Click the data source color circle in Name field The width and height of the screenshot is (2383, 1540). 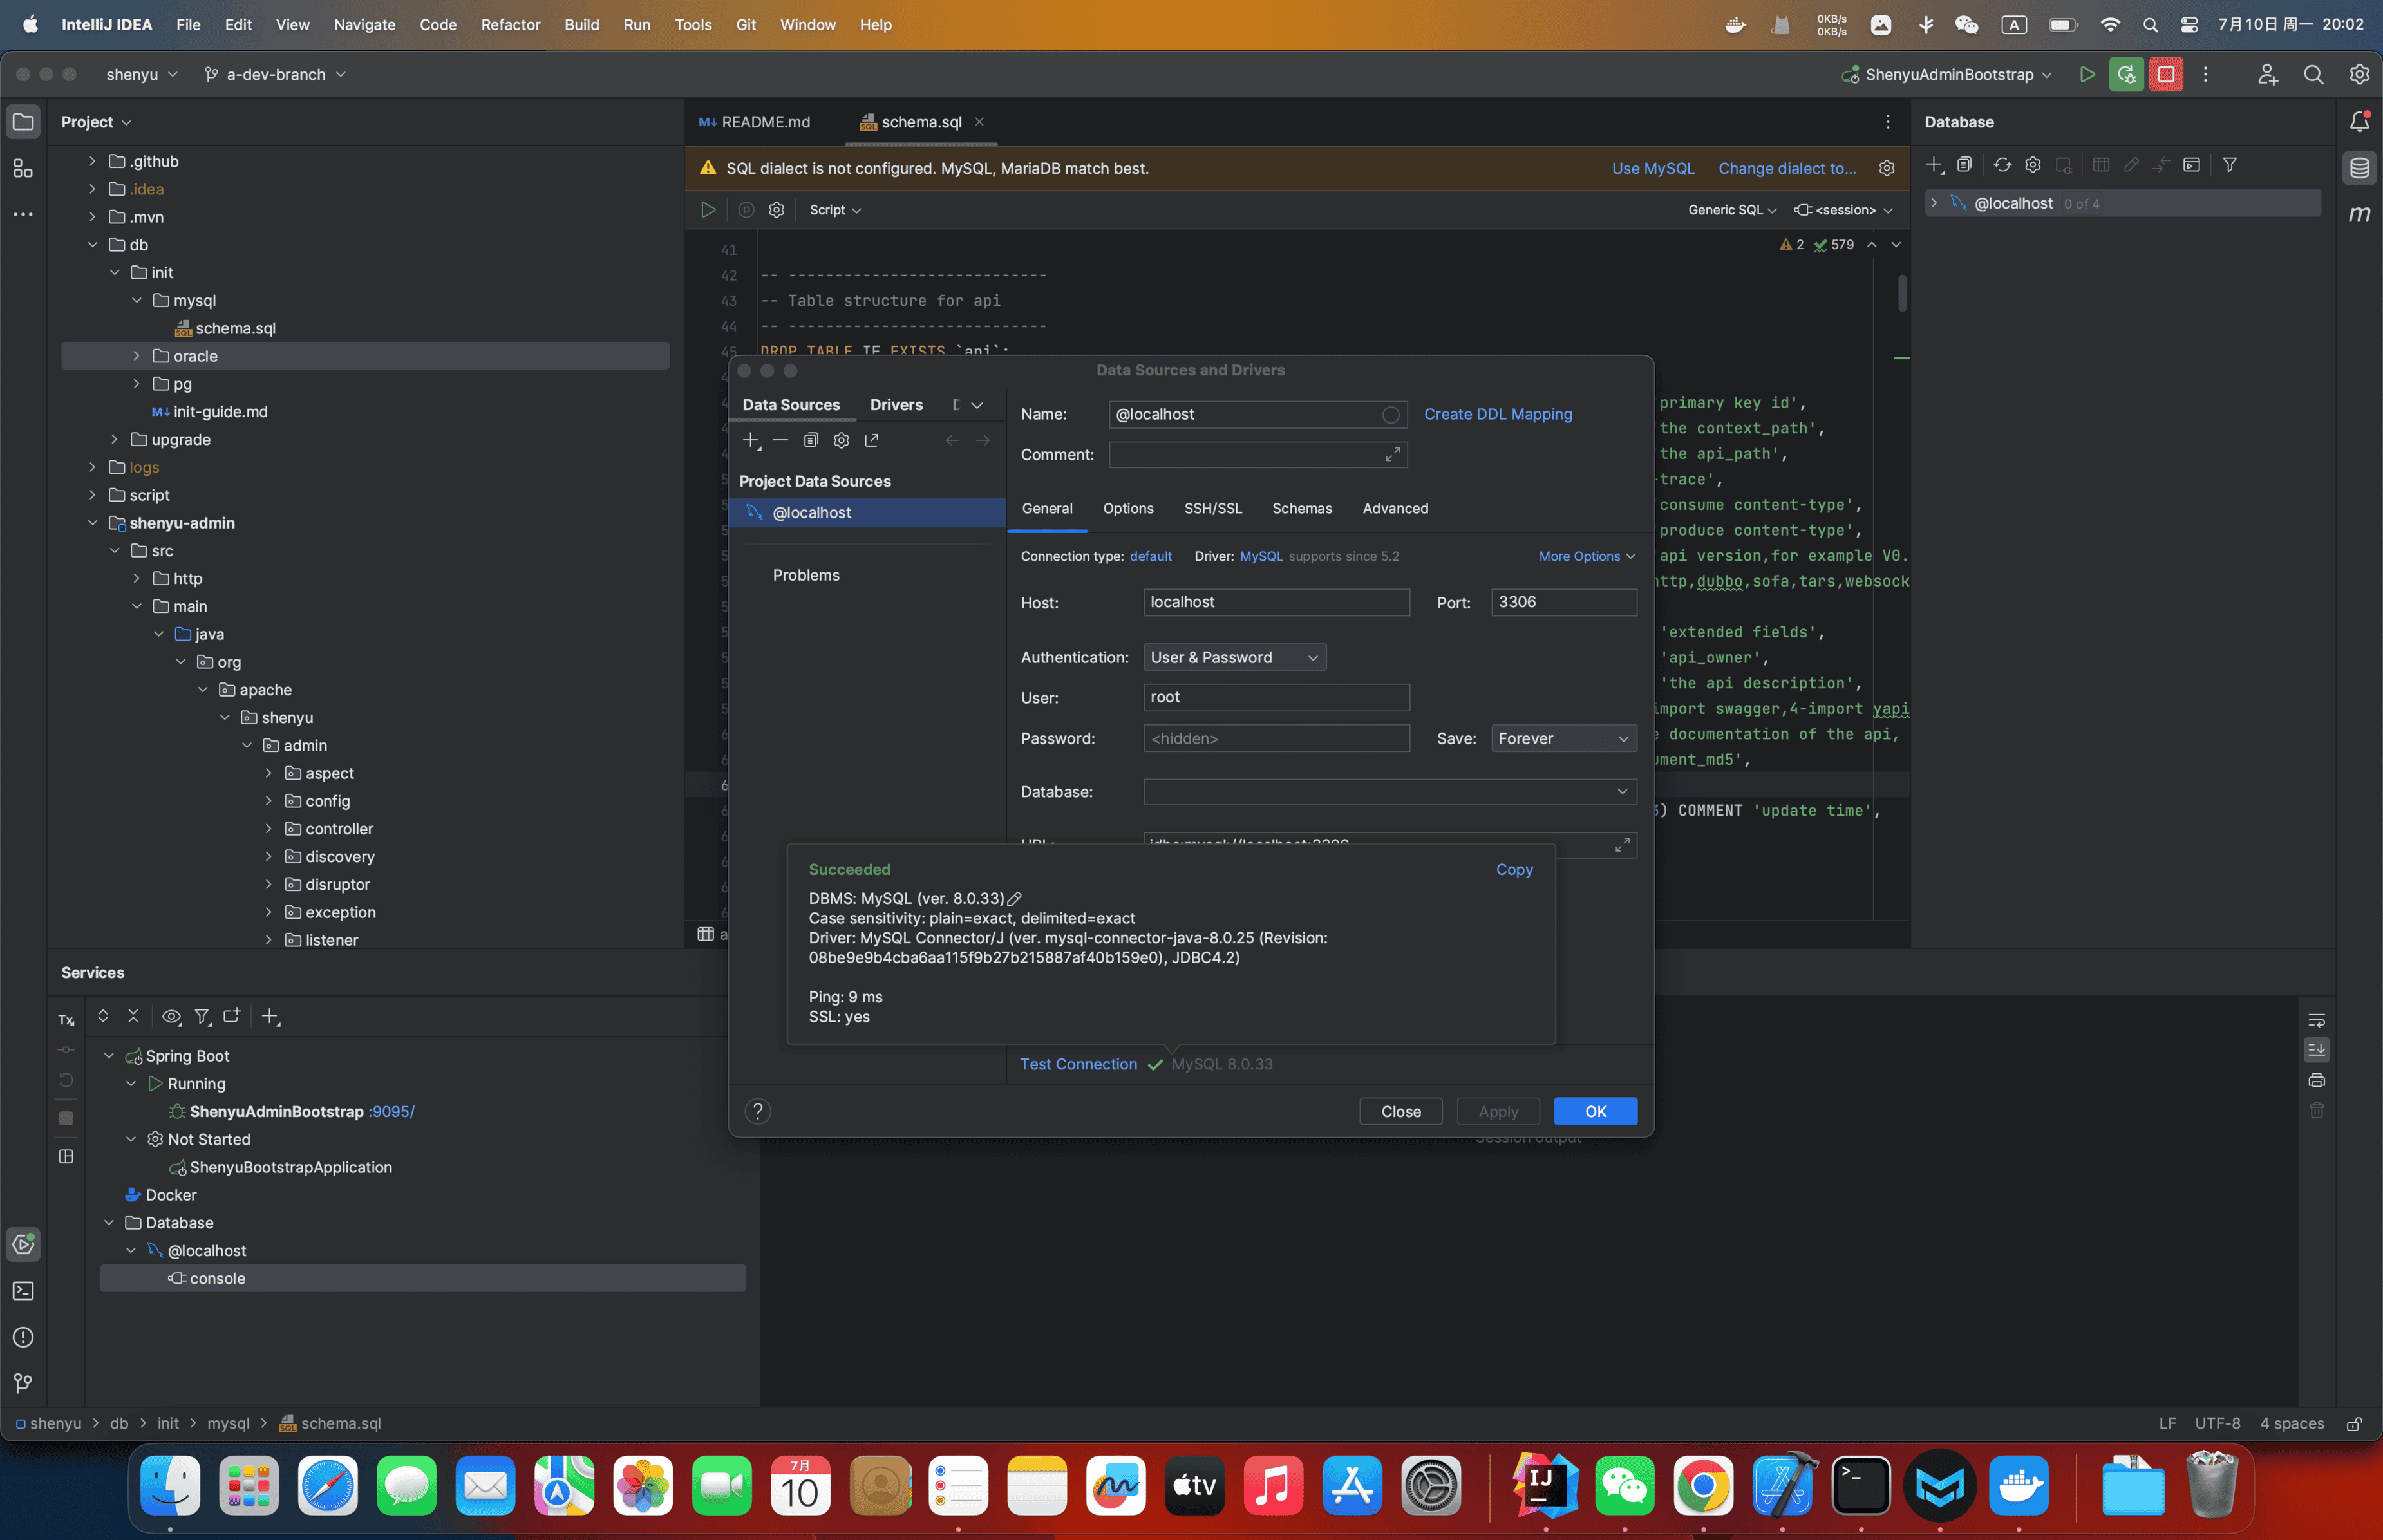[1390, 414]
